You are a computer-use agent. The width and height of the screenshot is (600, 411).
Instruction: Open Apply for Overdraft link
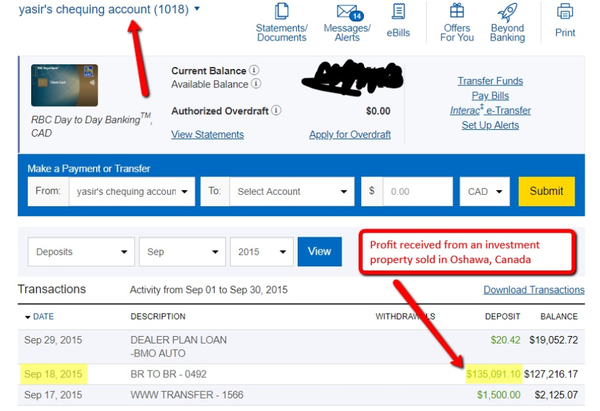pyautogui.click(x=350, y=134)
